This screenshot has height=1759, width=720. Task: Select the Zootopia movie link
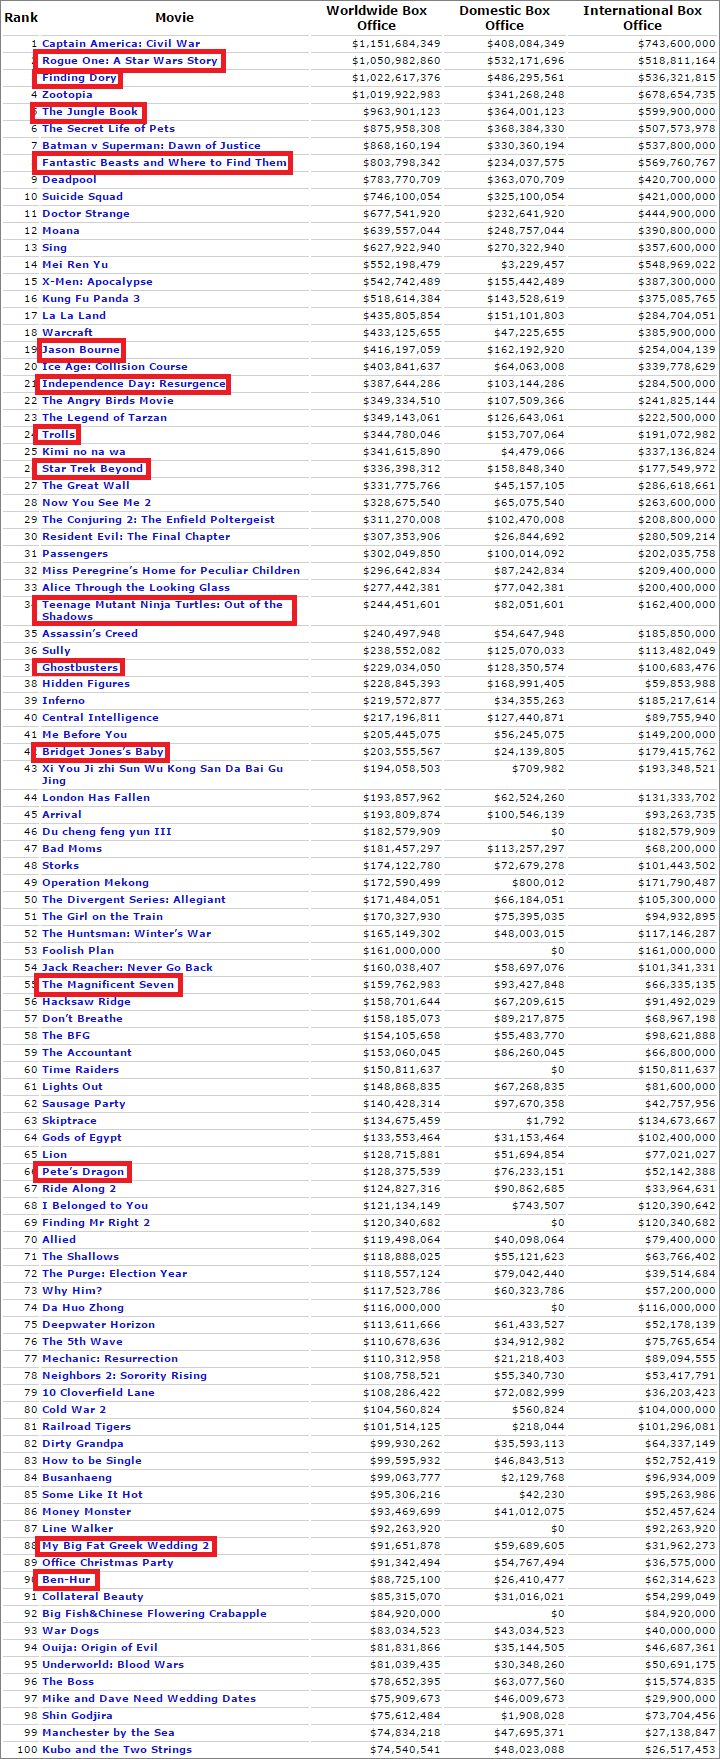click(x=67, y=95)
